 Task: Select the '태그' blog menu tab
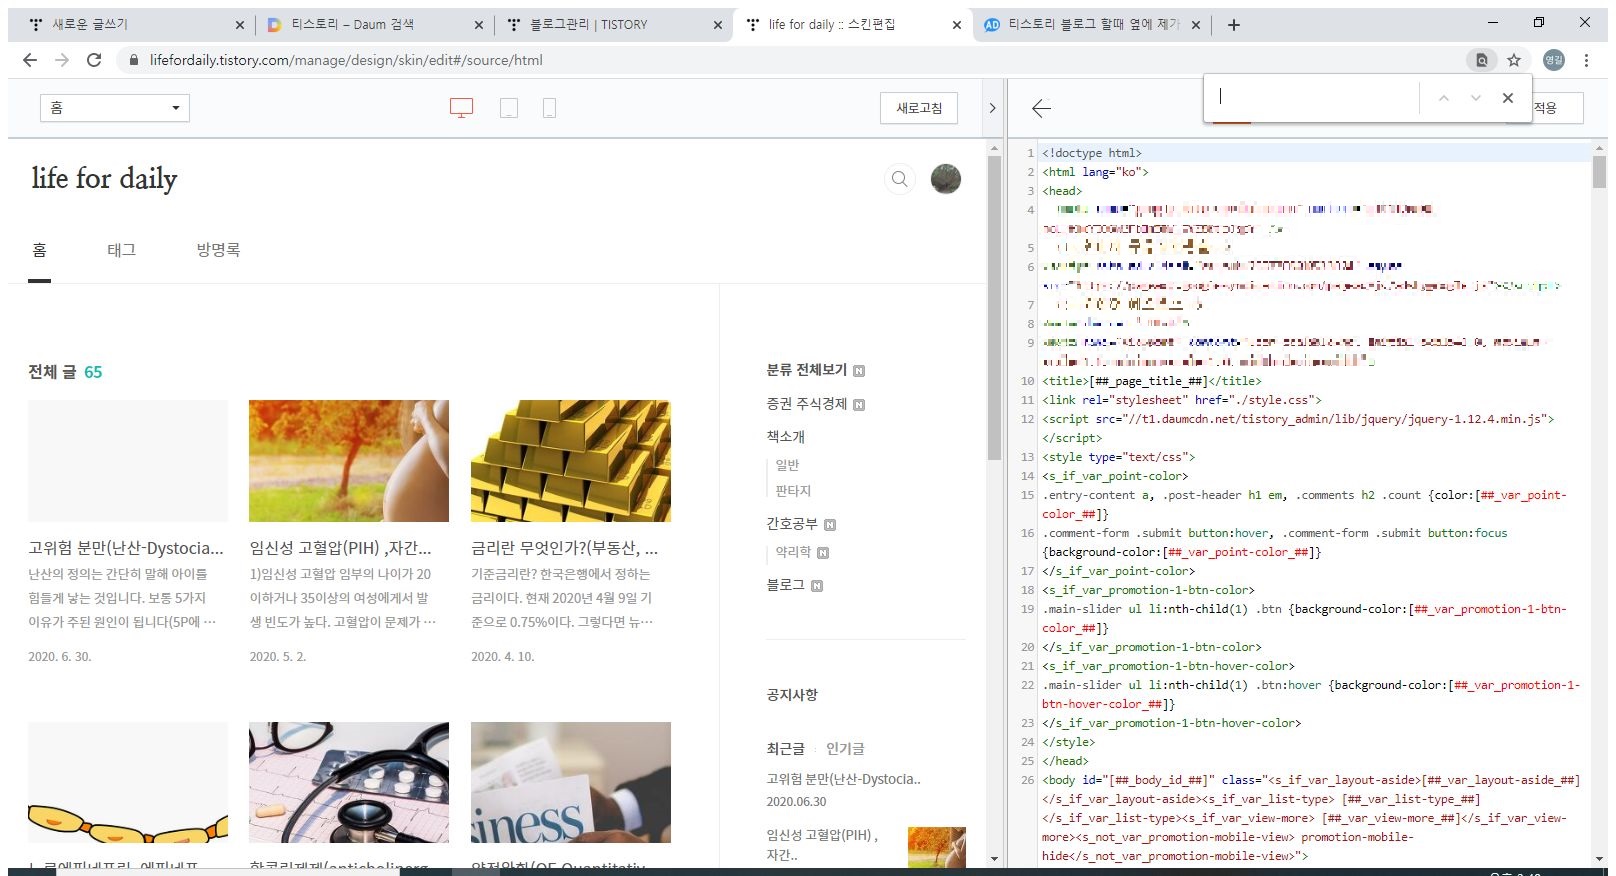(121, 250)
